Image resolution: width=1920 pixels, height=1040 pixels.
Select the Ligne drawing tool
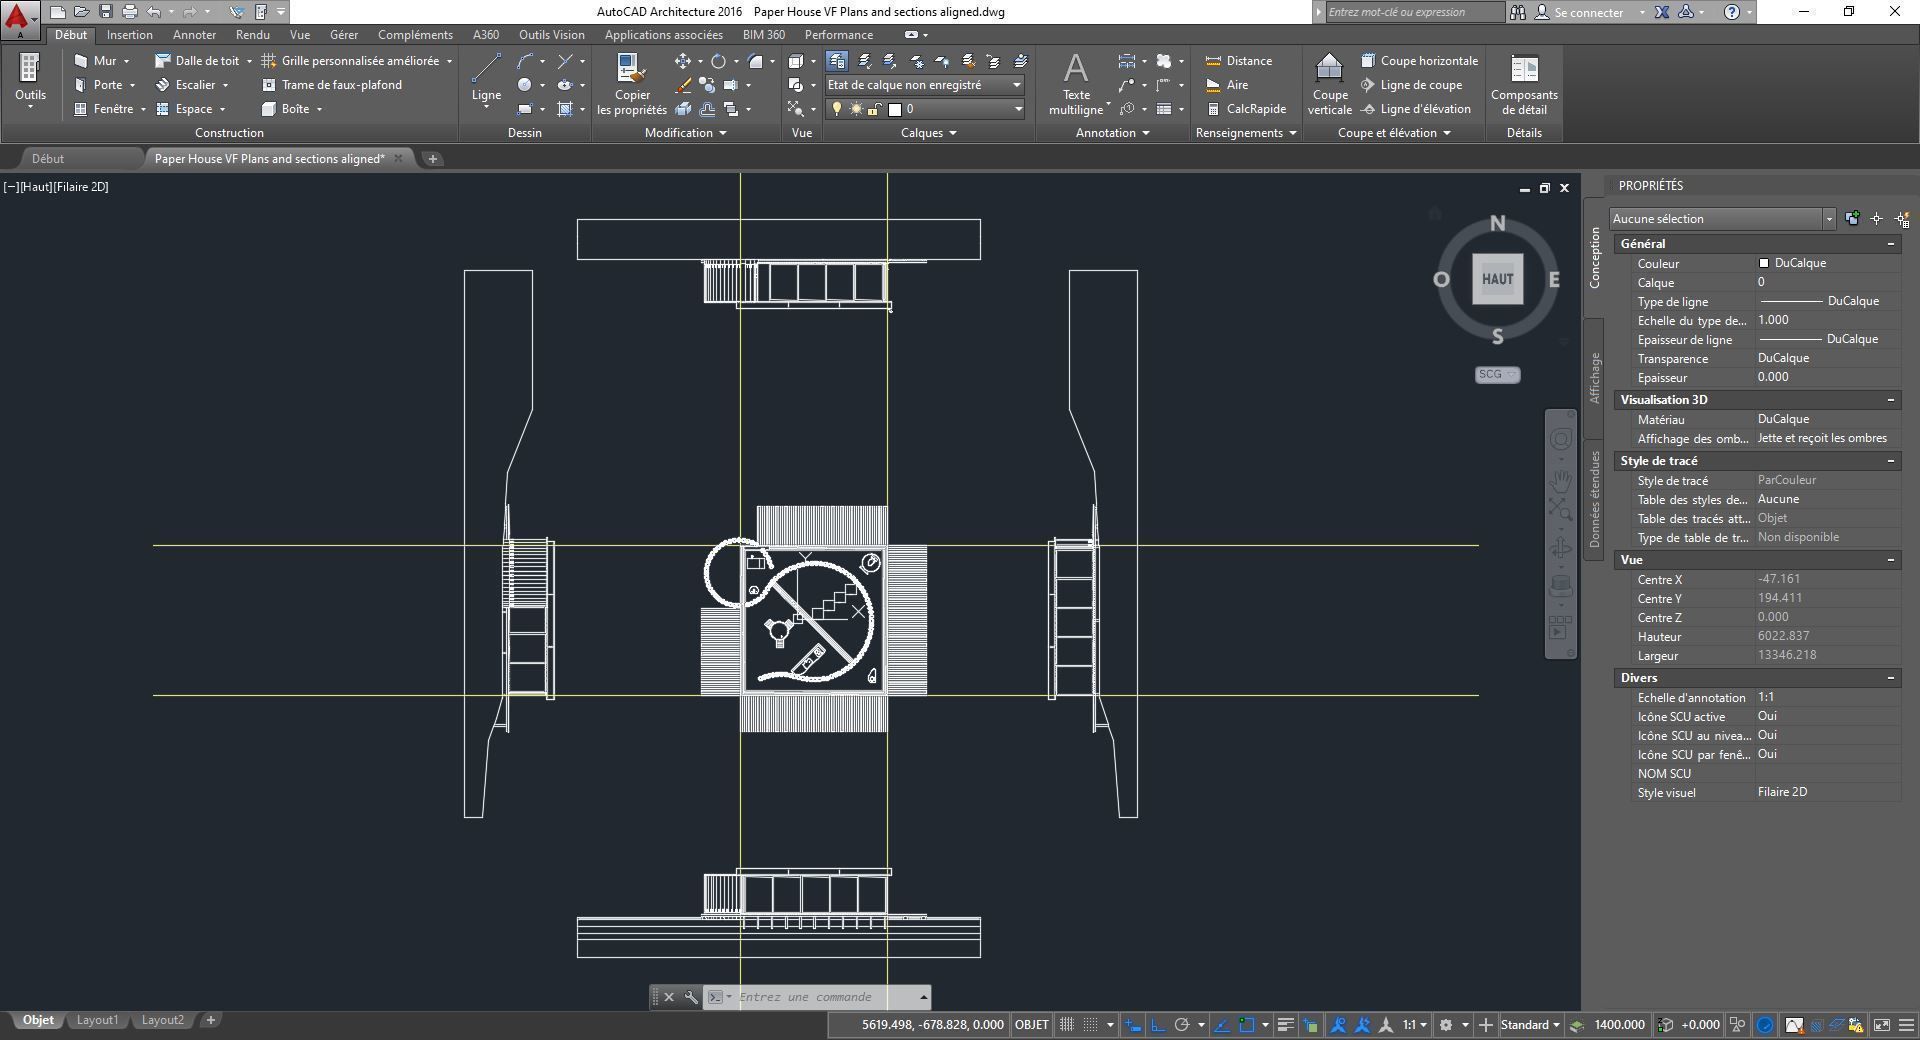pos(486,78)
